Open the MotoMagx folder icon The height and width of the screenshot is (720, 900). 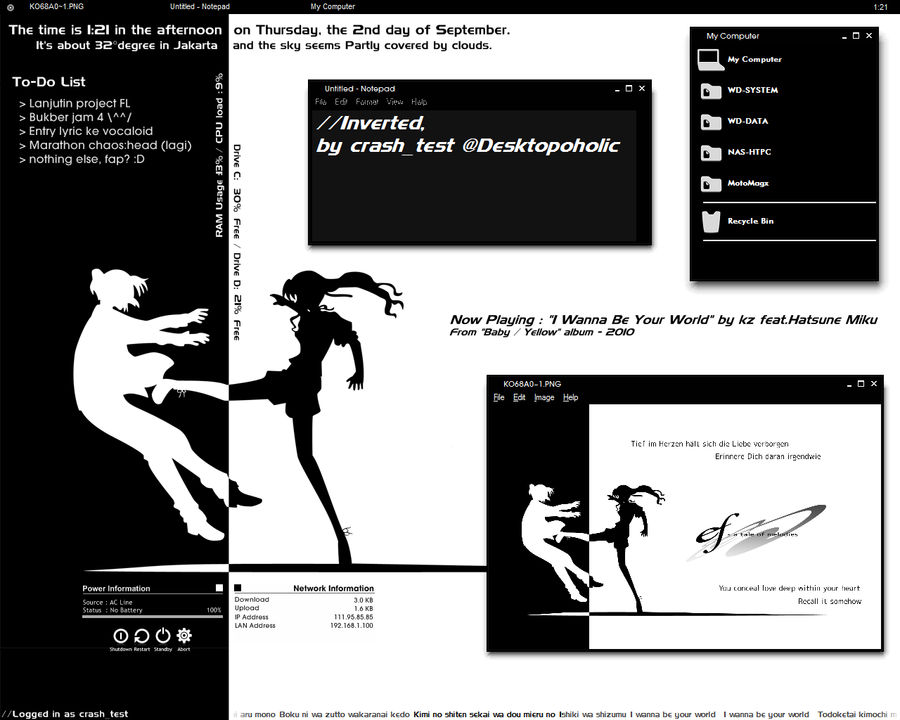pos(711,184)
